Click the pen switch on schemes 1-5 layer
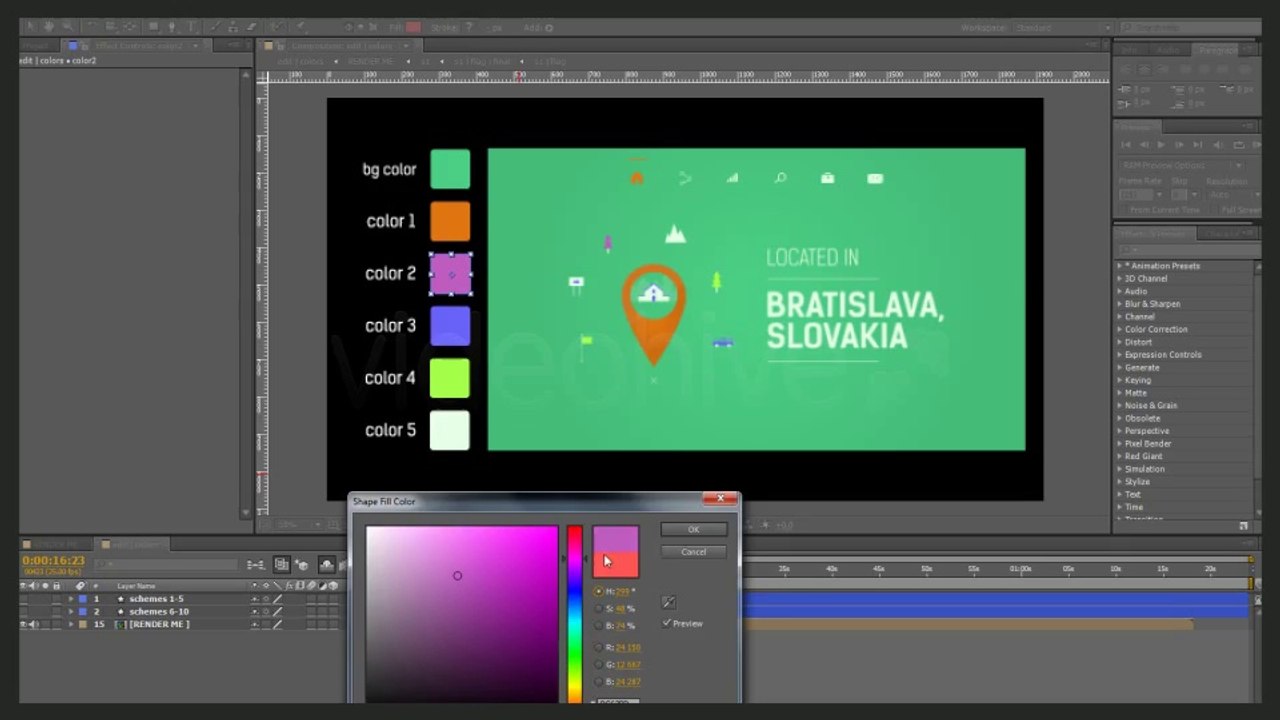 click(278, 599)
